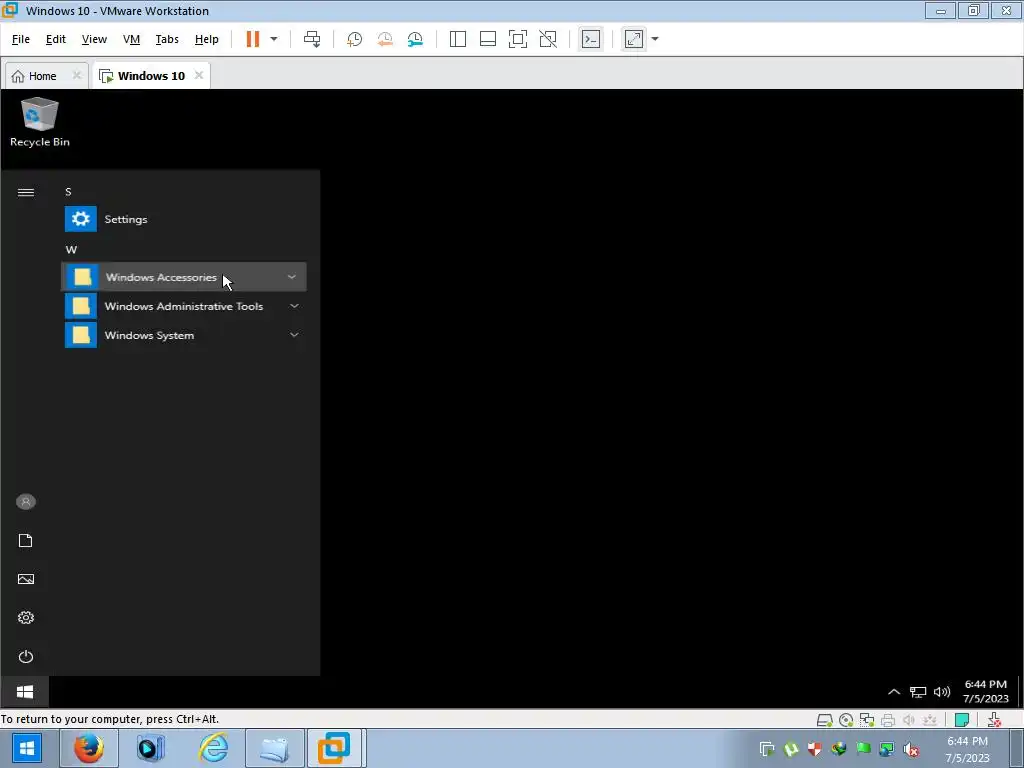The image size is (1024, 768).
Task: Open the stretch options dropdown arrow
Action: tap(655, 39)
